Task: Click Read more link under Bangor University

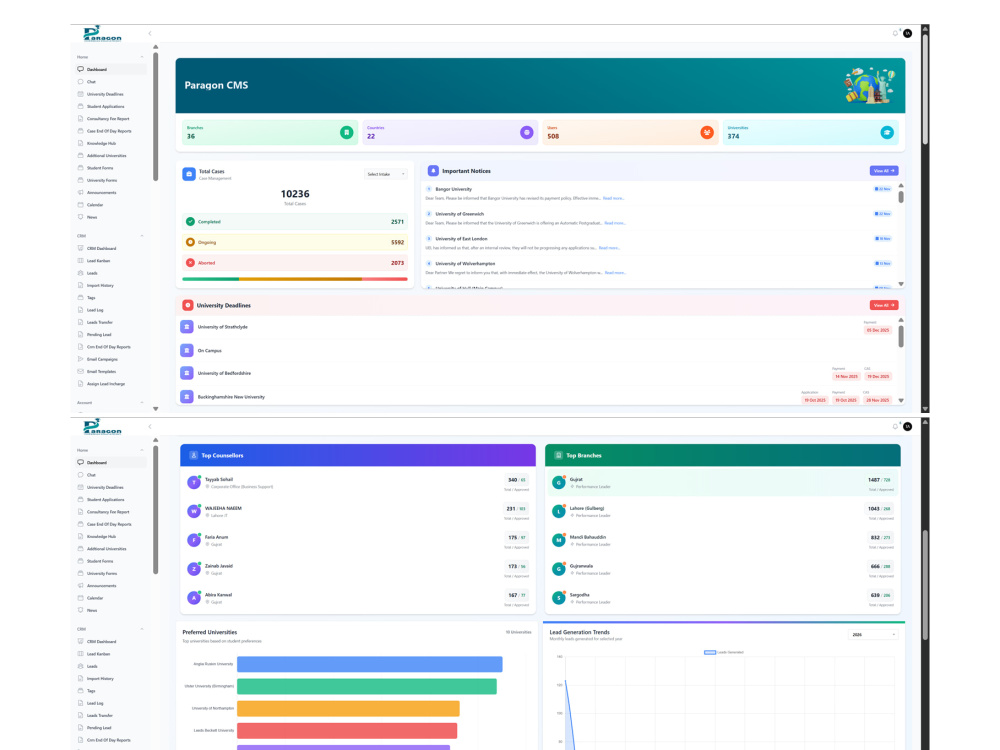Action: click(614, 198)
